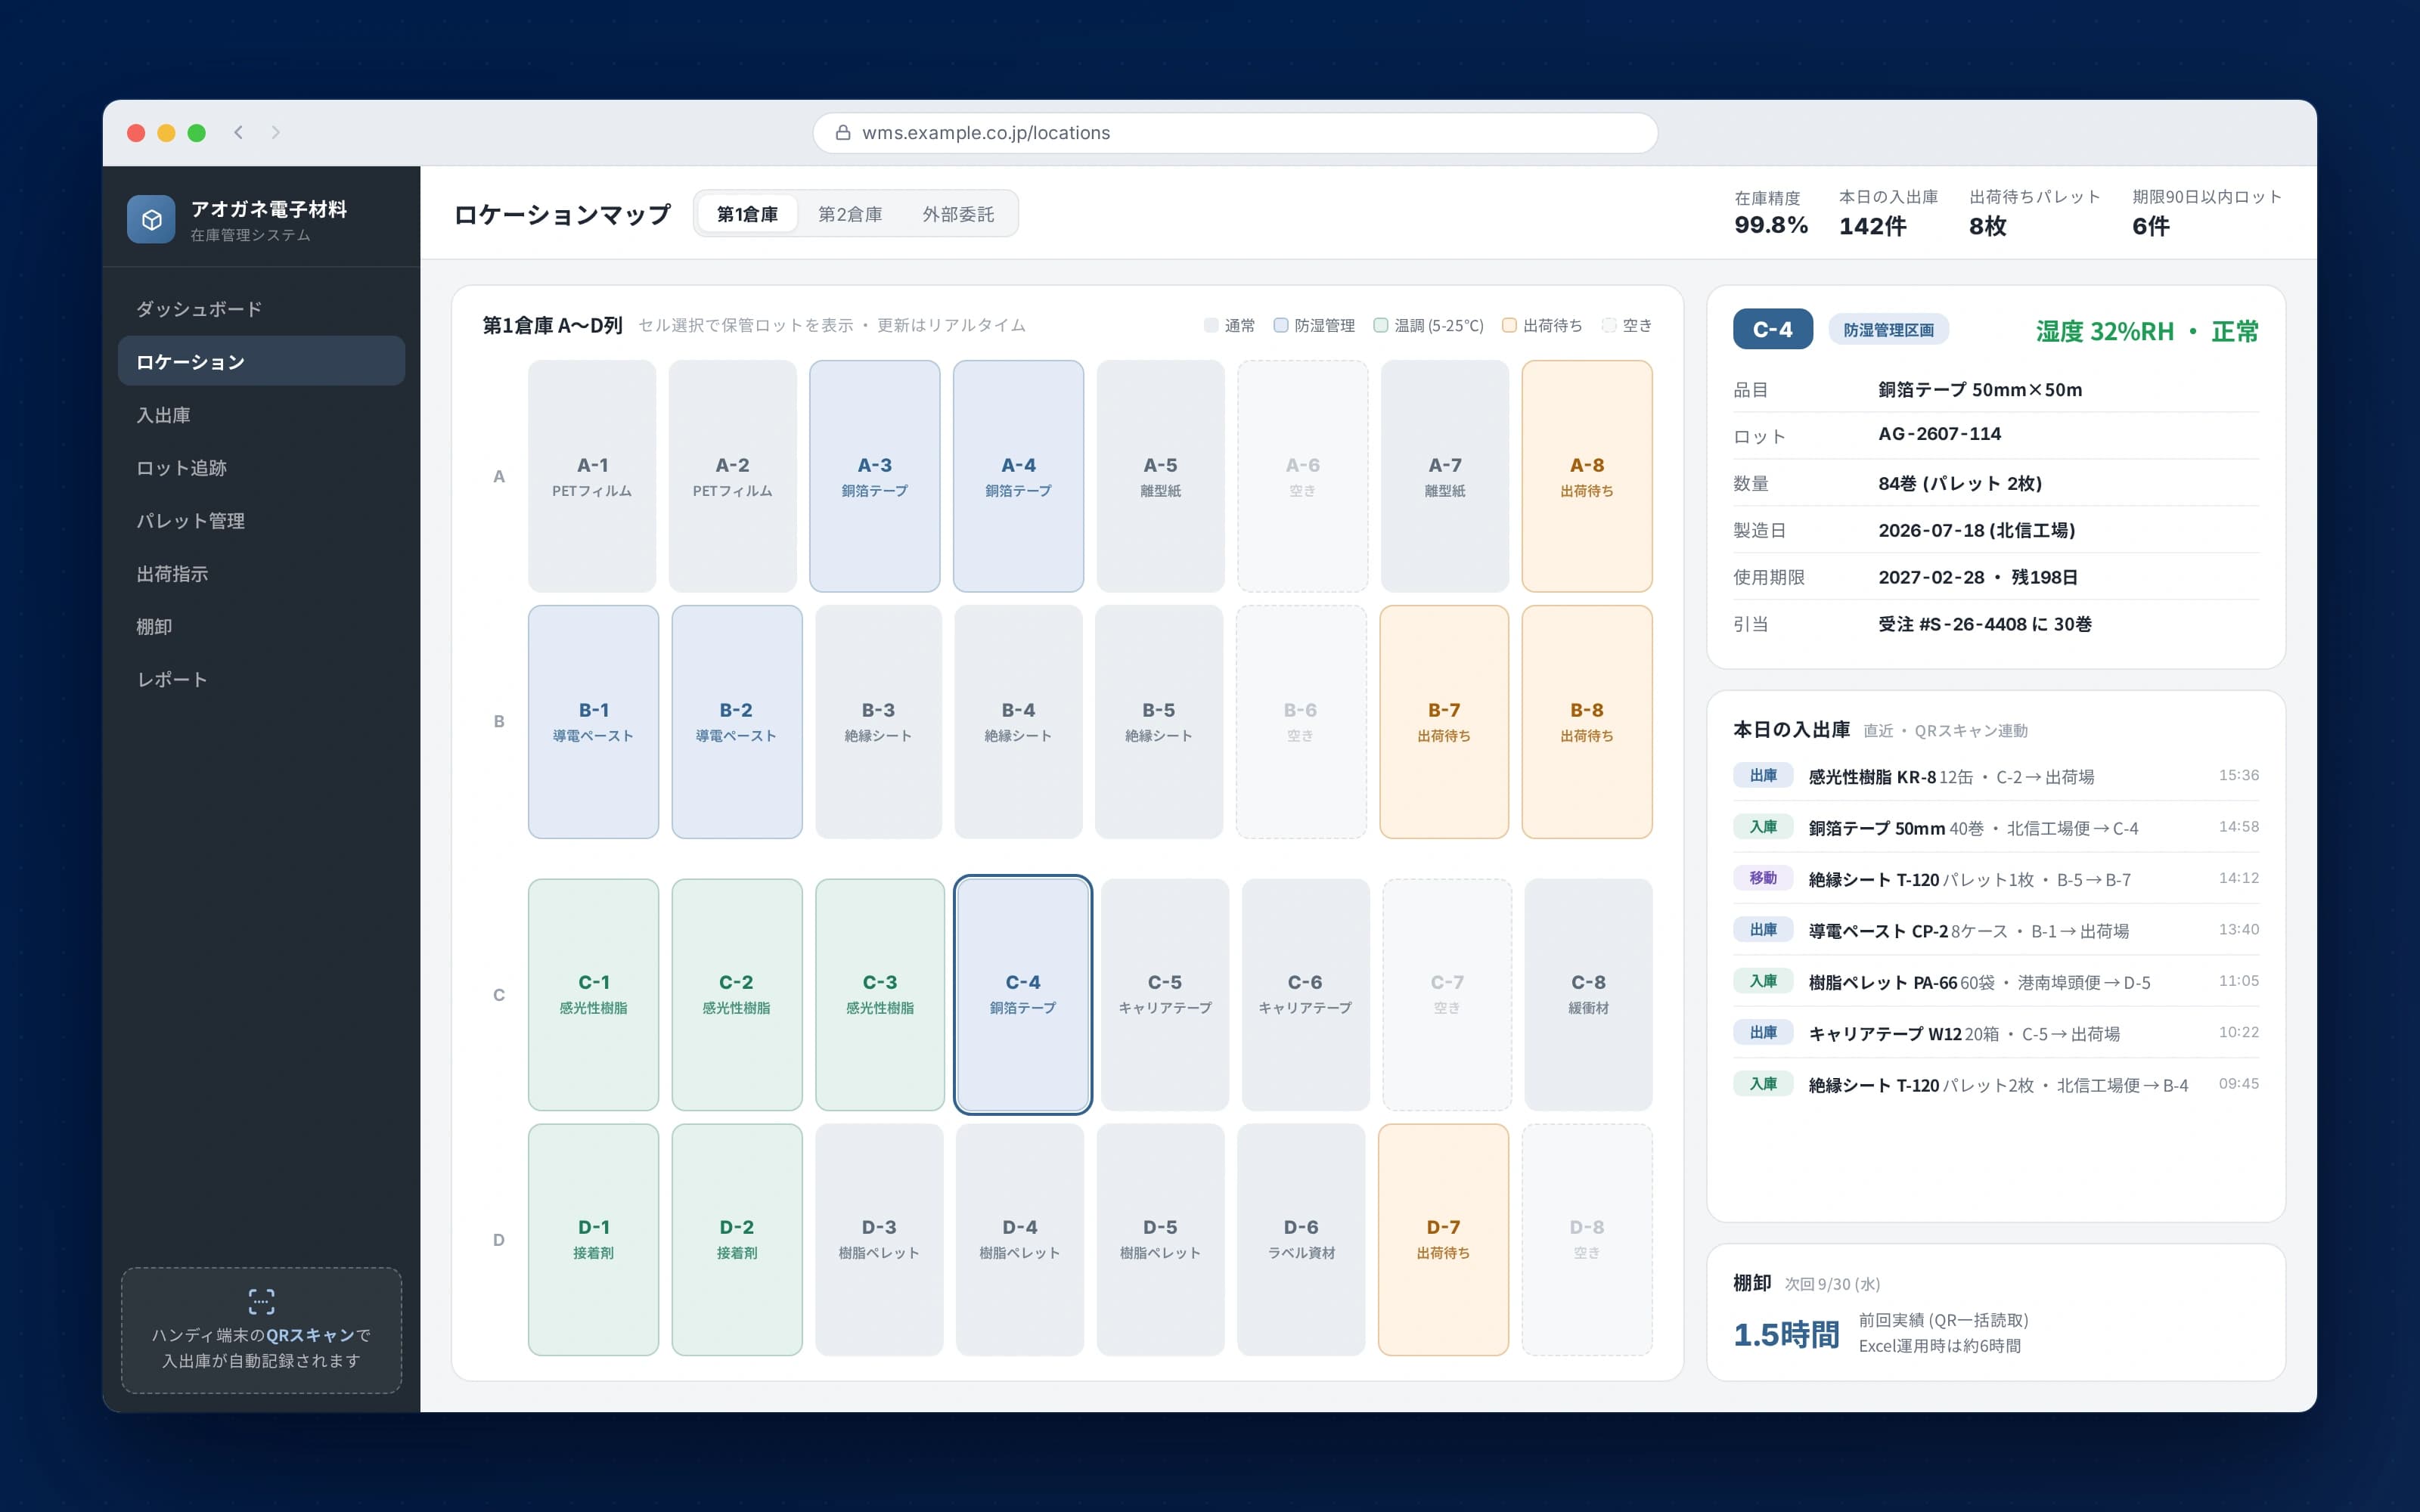2420x1512 pixels.
Task: Click the C-4 header badge
Action: 1772,329
